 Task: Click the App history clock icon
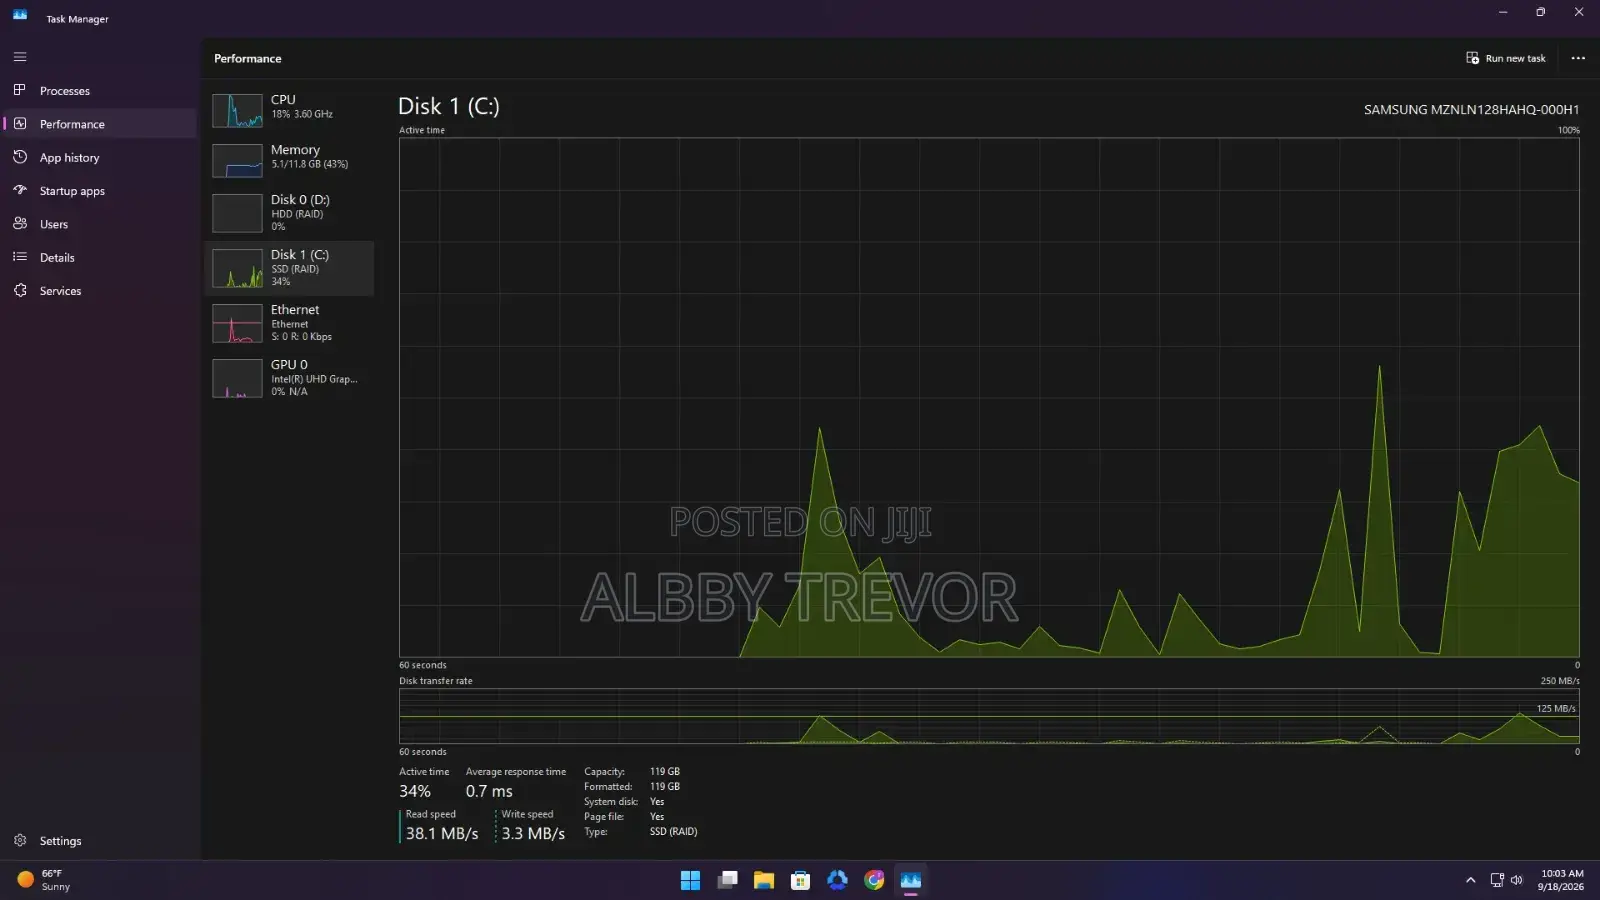coord(20,157)
